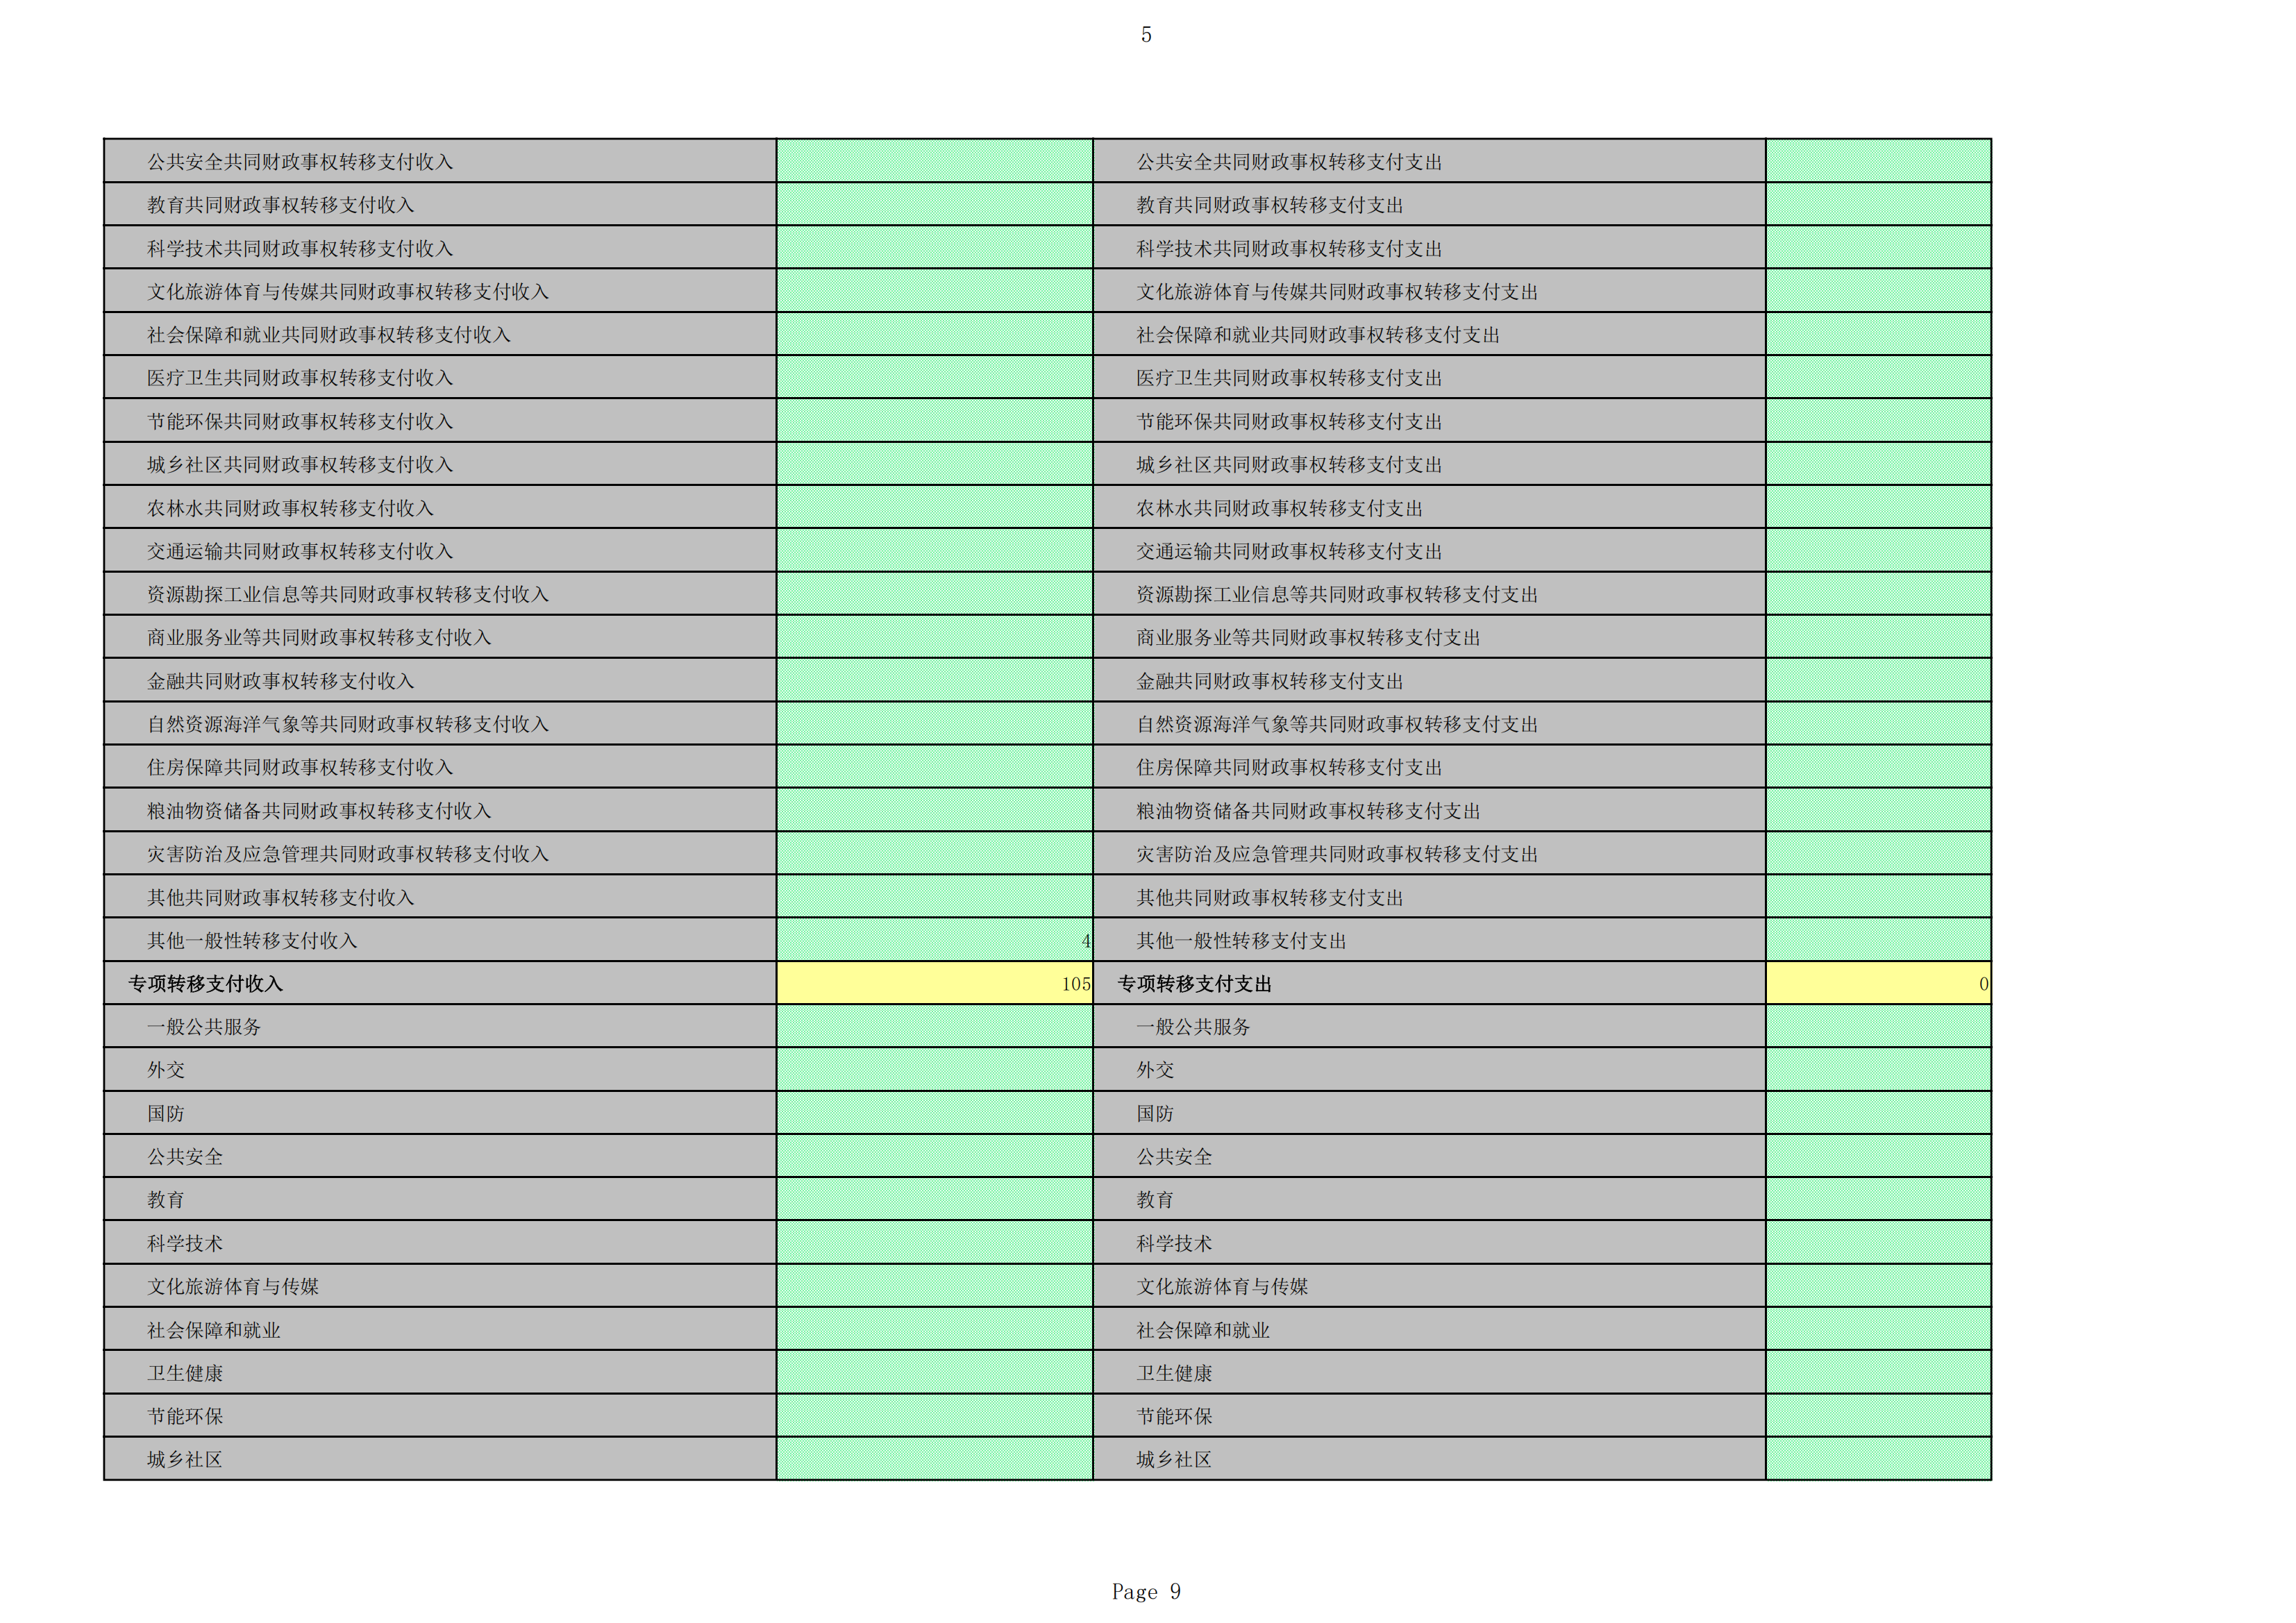Click 灾害防治及应急管理共同财政事权转移支付收入
2296x1623 pixels.
coord(348,855)
